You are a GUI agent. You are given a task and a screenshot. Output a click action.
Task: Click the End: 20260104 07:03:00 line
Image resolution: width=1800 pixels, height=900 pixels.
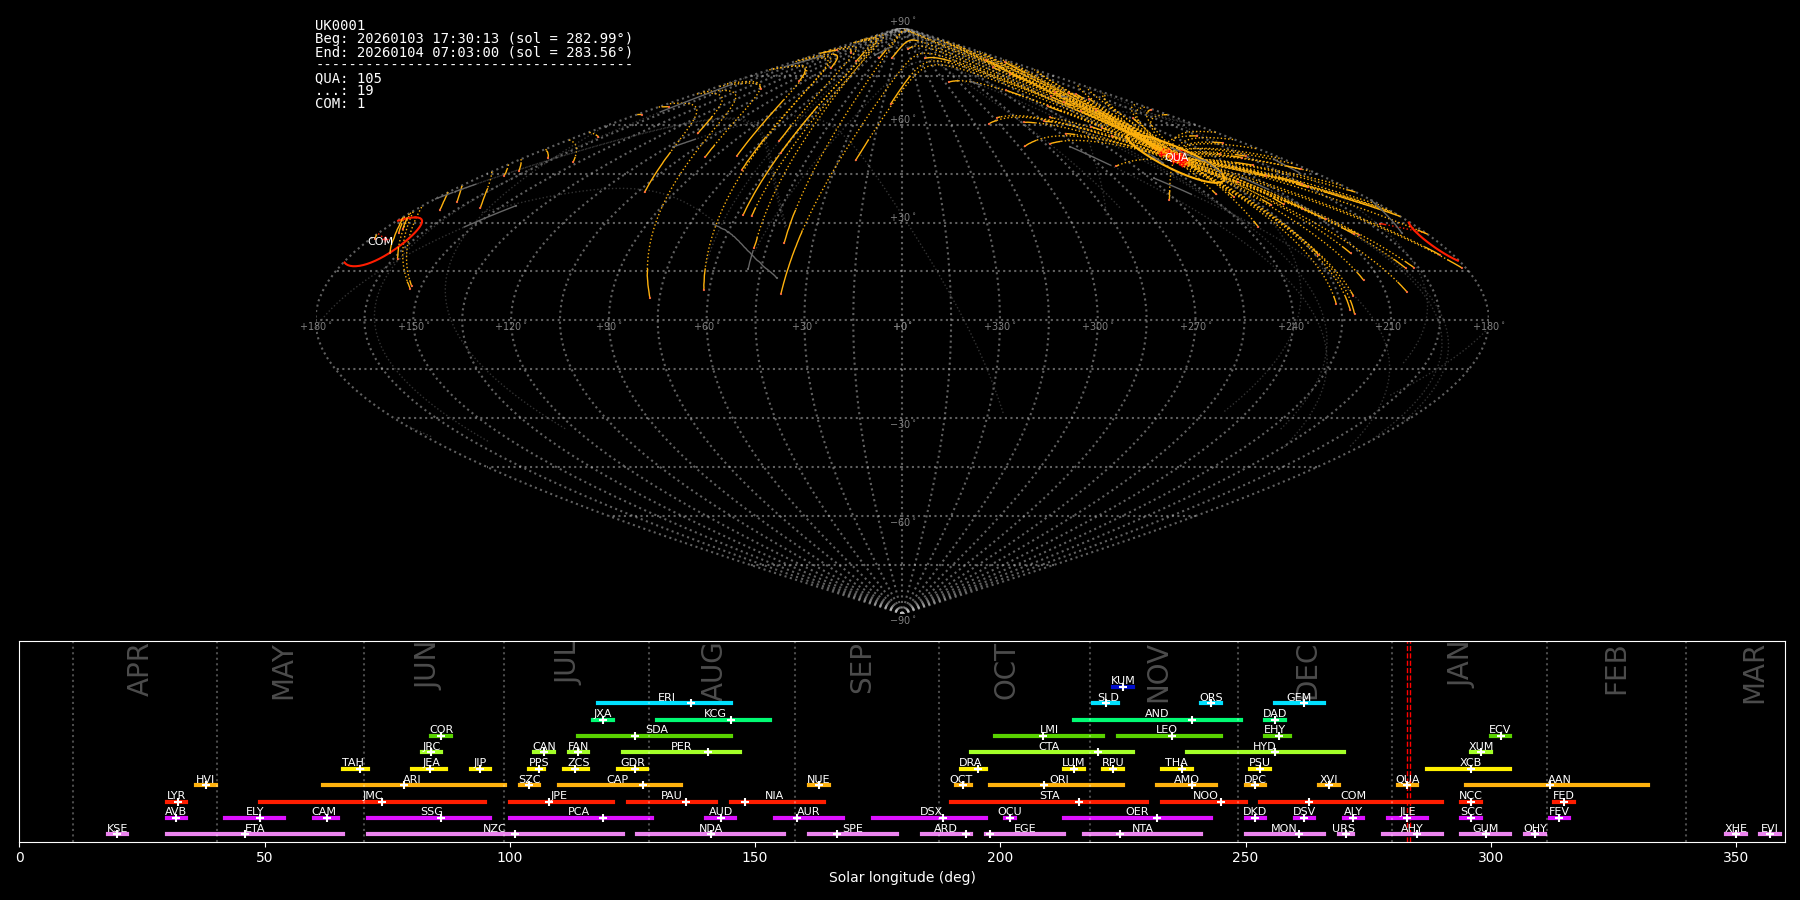tap(473, 52)
